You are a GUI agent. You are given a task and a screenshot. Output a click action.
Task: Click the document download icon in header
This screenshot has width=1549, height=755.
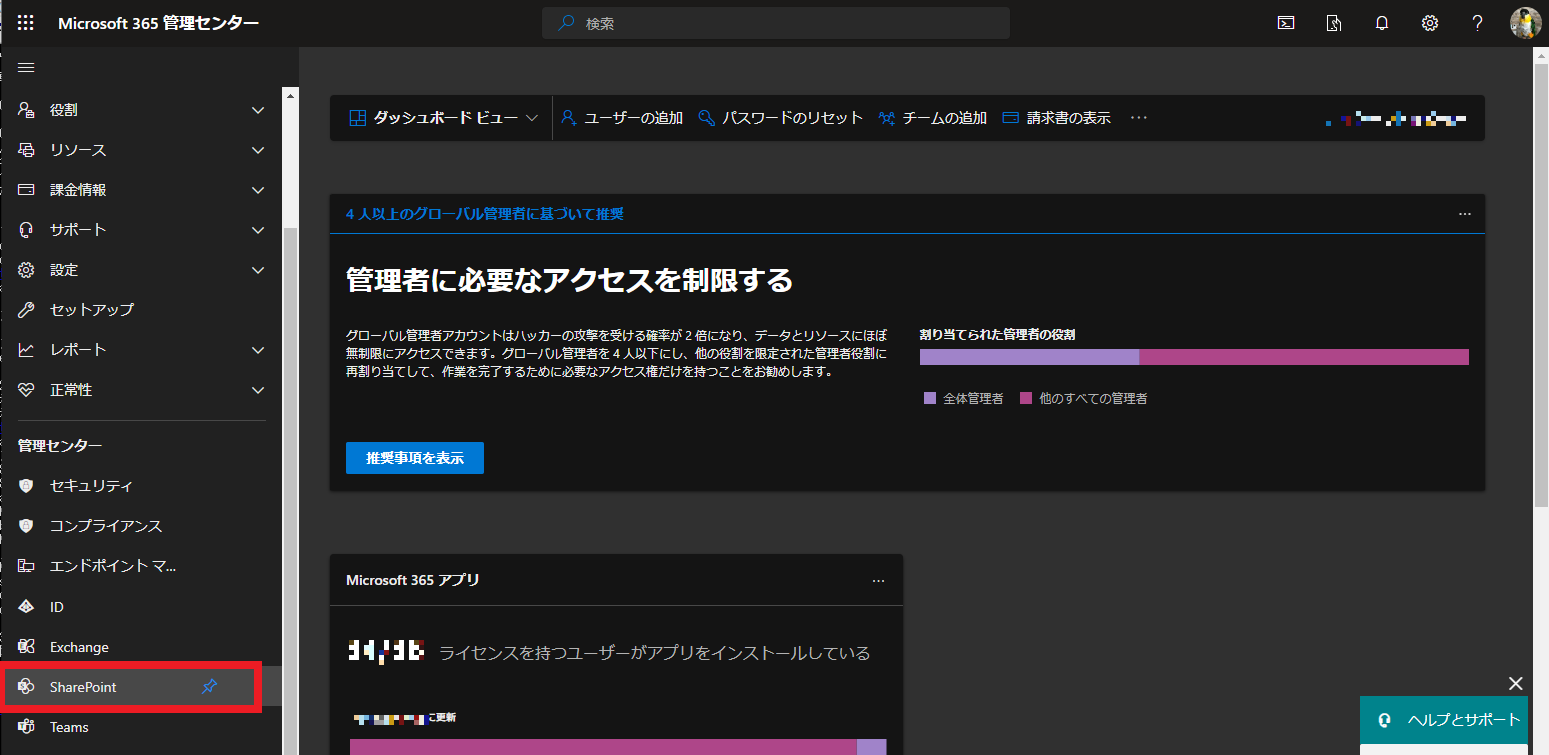click(1334, 23)
